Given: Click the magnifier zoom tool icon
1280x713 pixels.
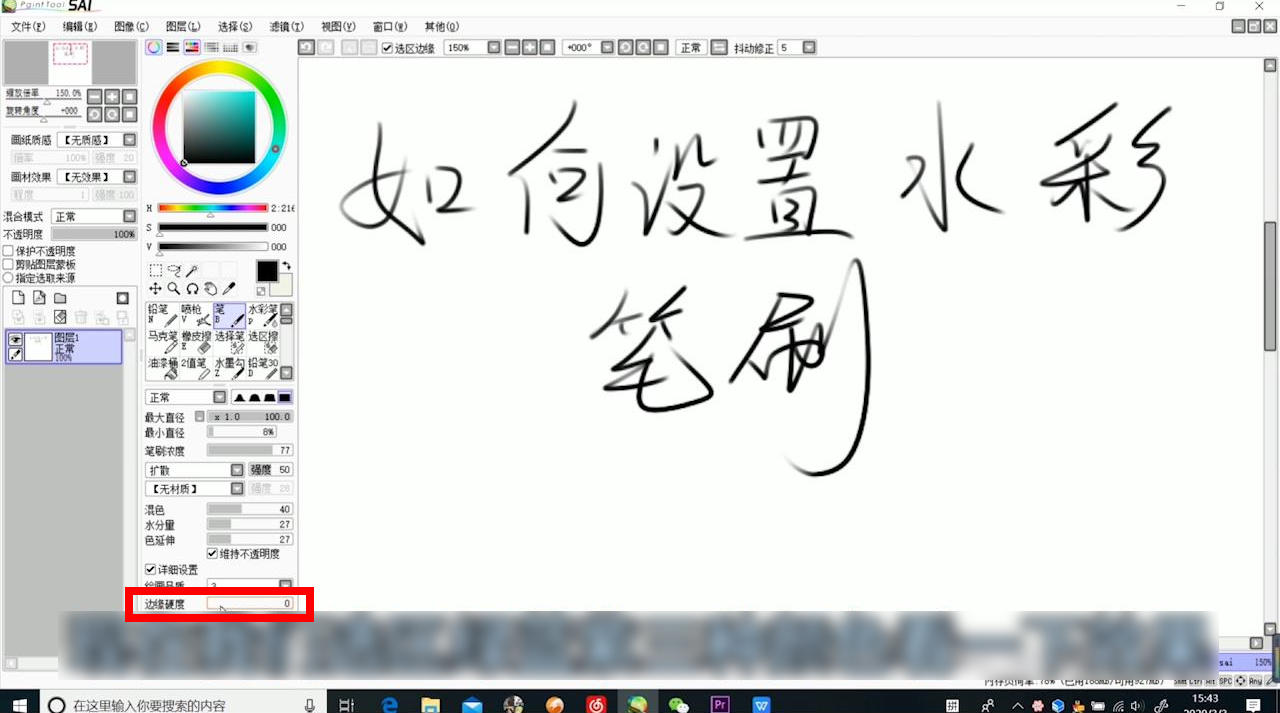Looking at the screenshot, I should (x=174, y=289).
